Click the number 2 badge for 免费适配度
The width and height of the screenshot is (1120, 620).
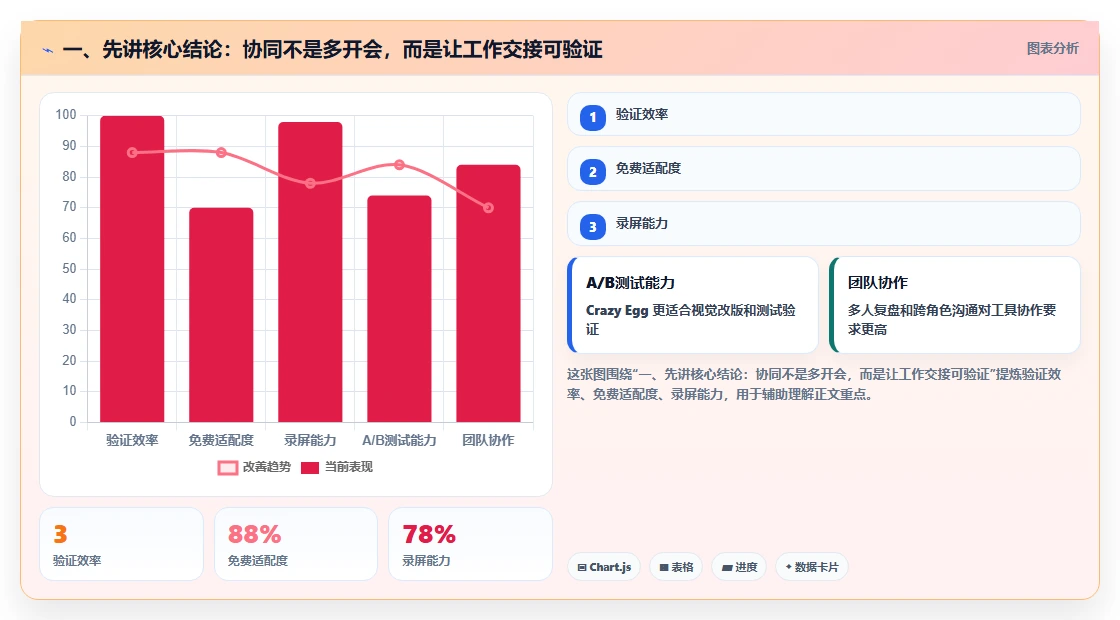coord(593,172)
